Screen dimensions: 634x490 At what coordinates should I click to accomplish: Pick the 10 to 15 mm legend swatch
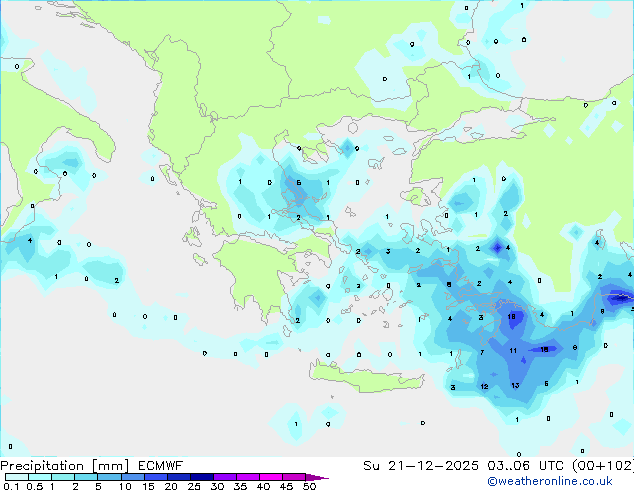click(132, 477)
